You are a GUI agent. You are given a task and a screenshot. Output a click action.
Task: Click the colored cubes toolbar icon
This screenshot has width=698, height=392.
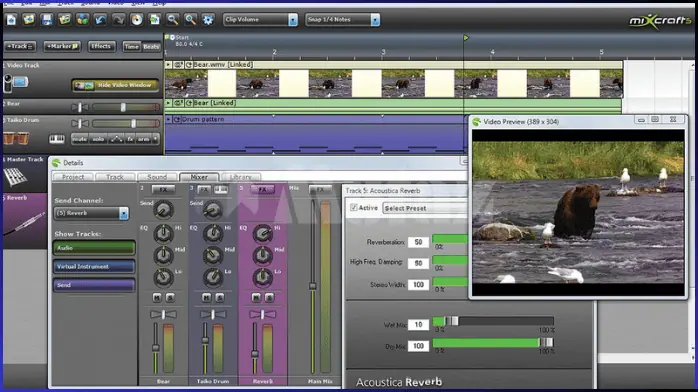[82, 20]
